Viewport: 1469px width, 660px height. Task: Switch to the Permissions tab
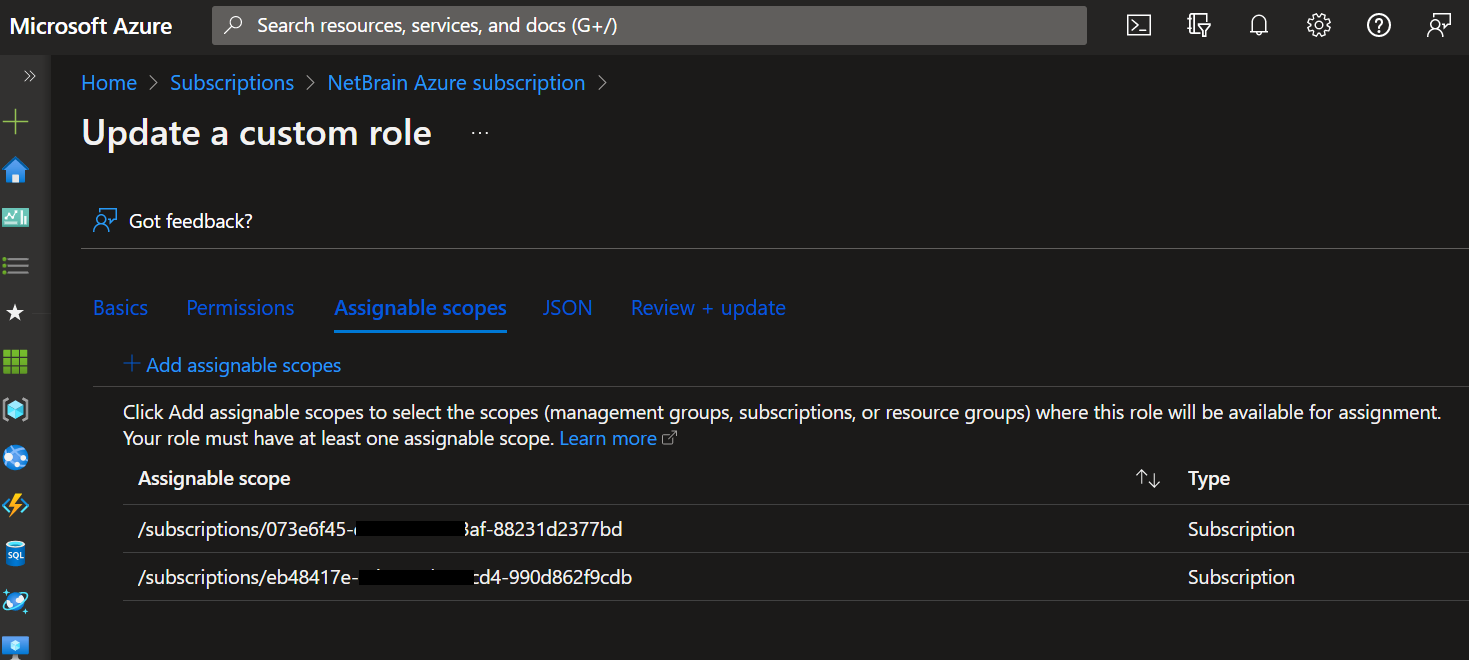[x=240, y=308]
